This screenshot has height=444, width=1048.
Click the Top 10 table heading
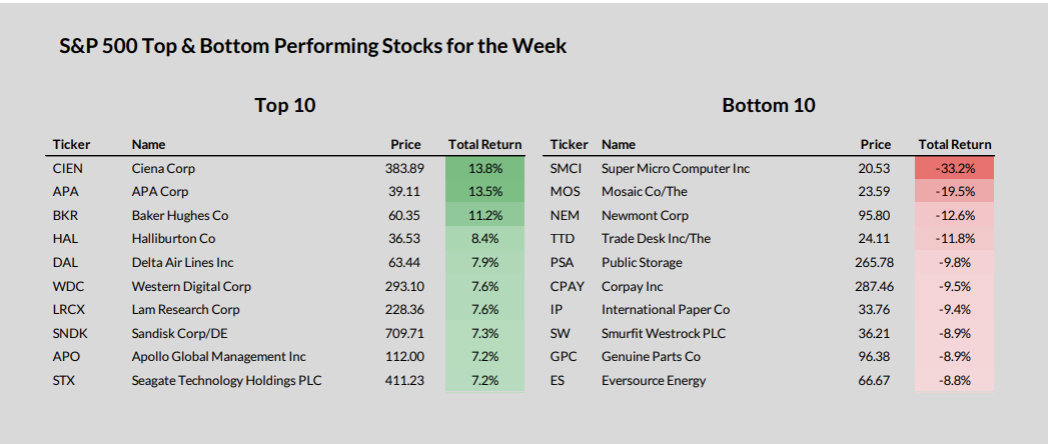[x=285, y=105]
